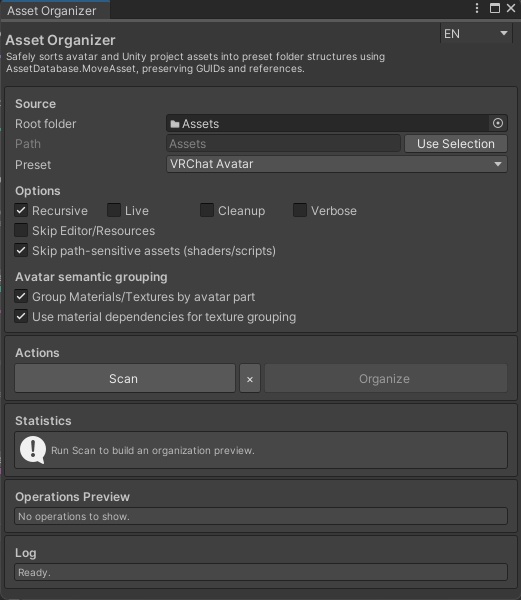
Task: Click the 'Ready.' log text
Action: (34, 572)
